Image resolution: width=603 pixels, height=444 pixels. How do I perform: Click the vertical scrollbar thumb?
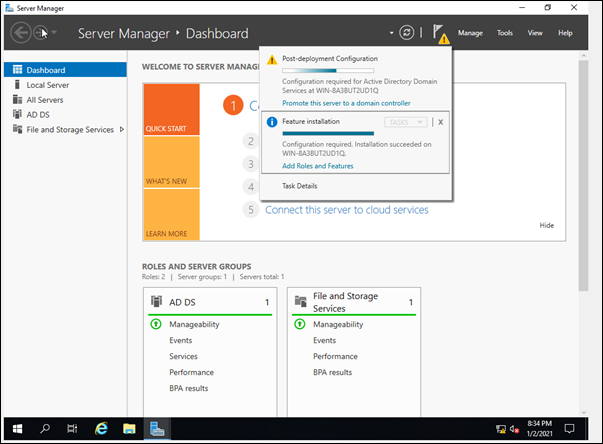583,176
